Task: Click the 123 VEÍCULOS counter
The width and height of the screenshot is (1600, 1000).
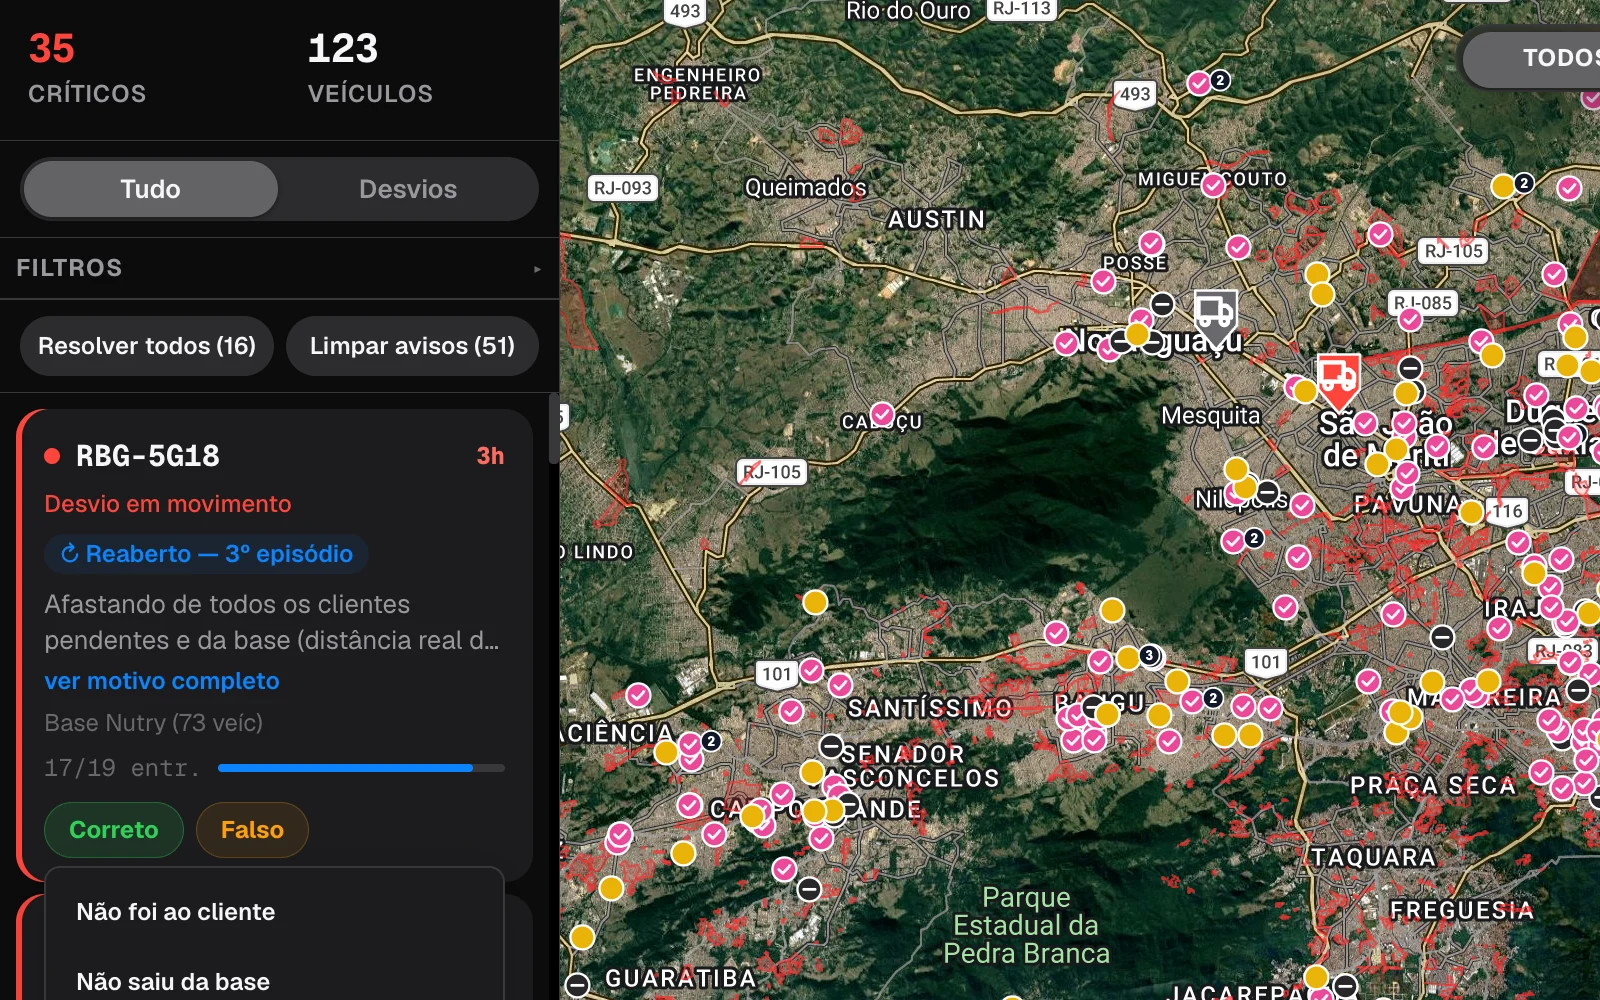Action: point(370,68)
